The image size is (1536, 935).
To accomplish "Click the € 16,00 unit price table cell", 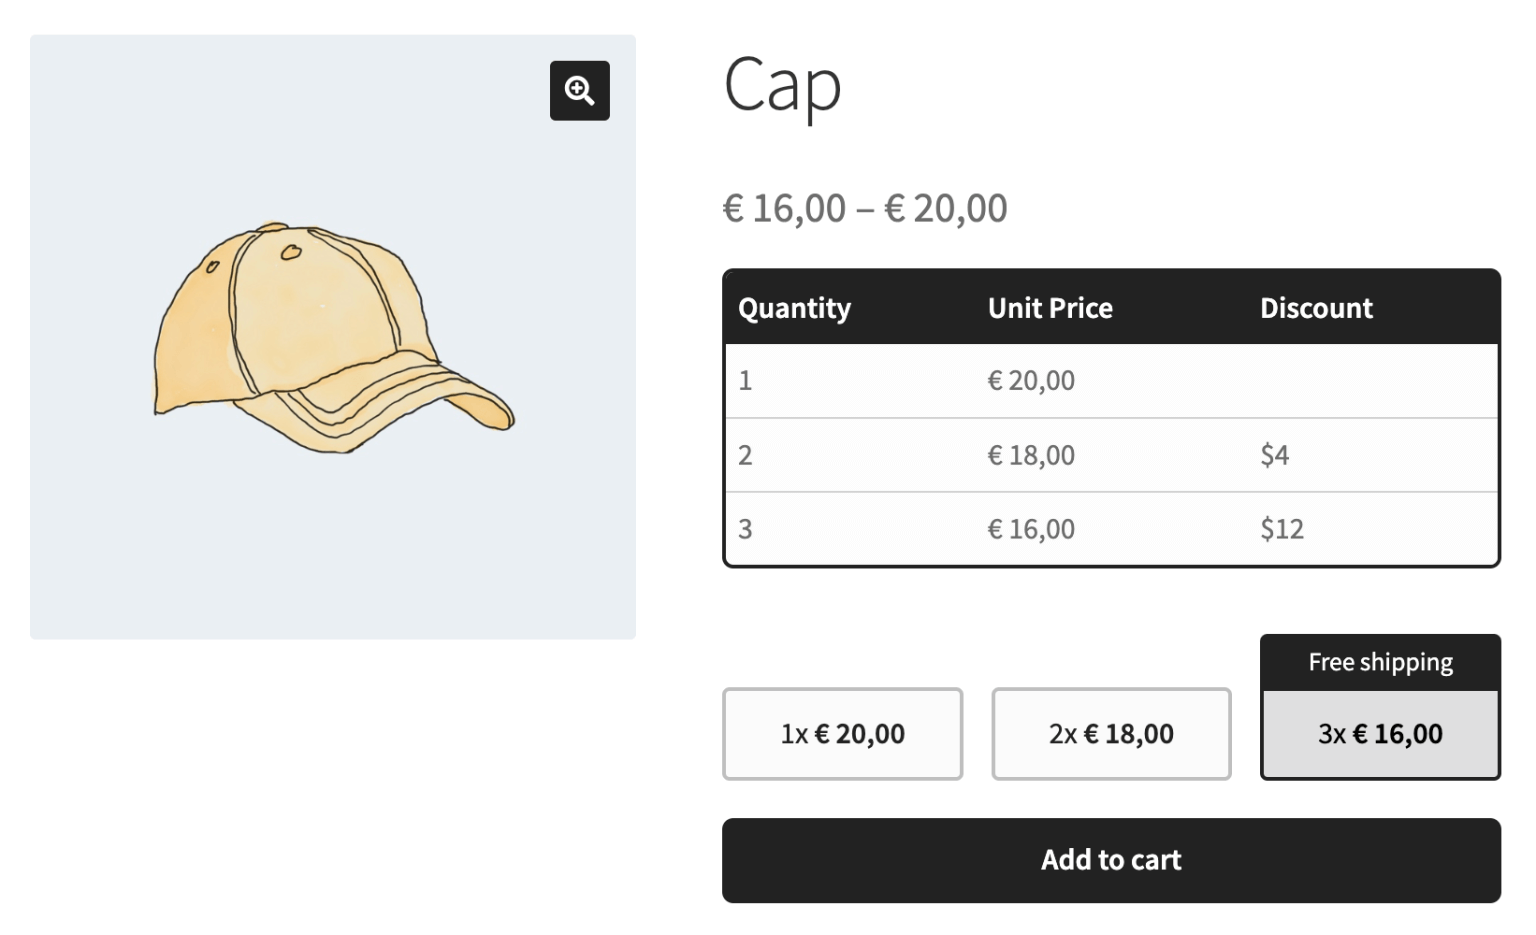I will (x=1031, y=529).
